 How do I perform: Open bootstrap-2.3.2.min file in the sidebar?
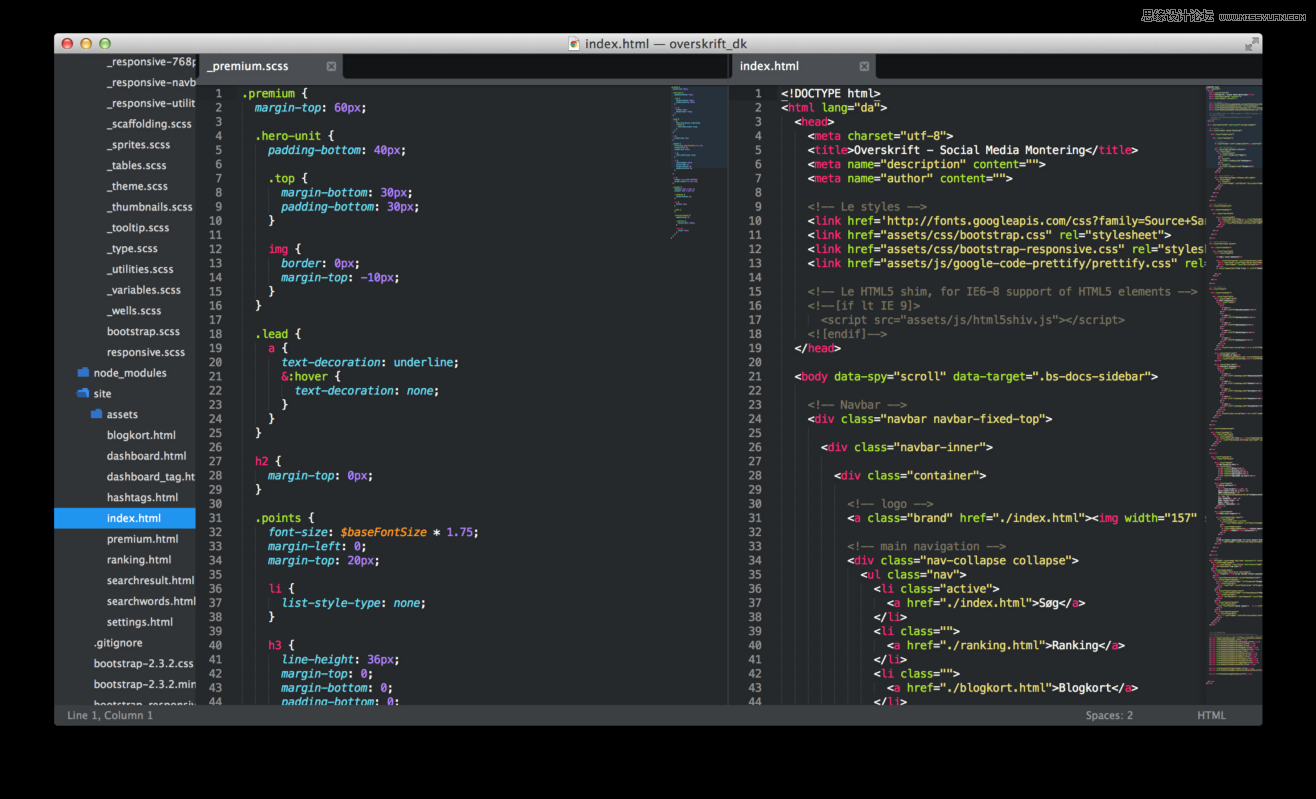pyautogui.click(x=145, y=684)
